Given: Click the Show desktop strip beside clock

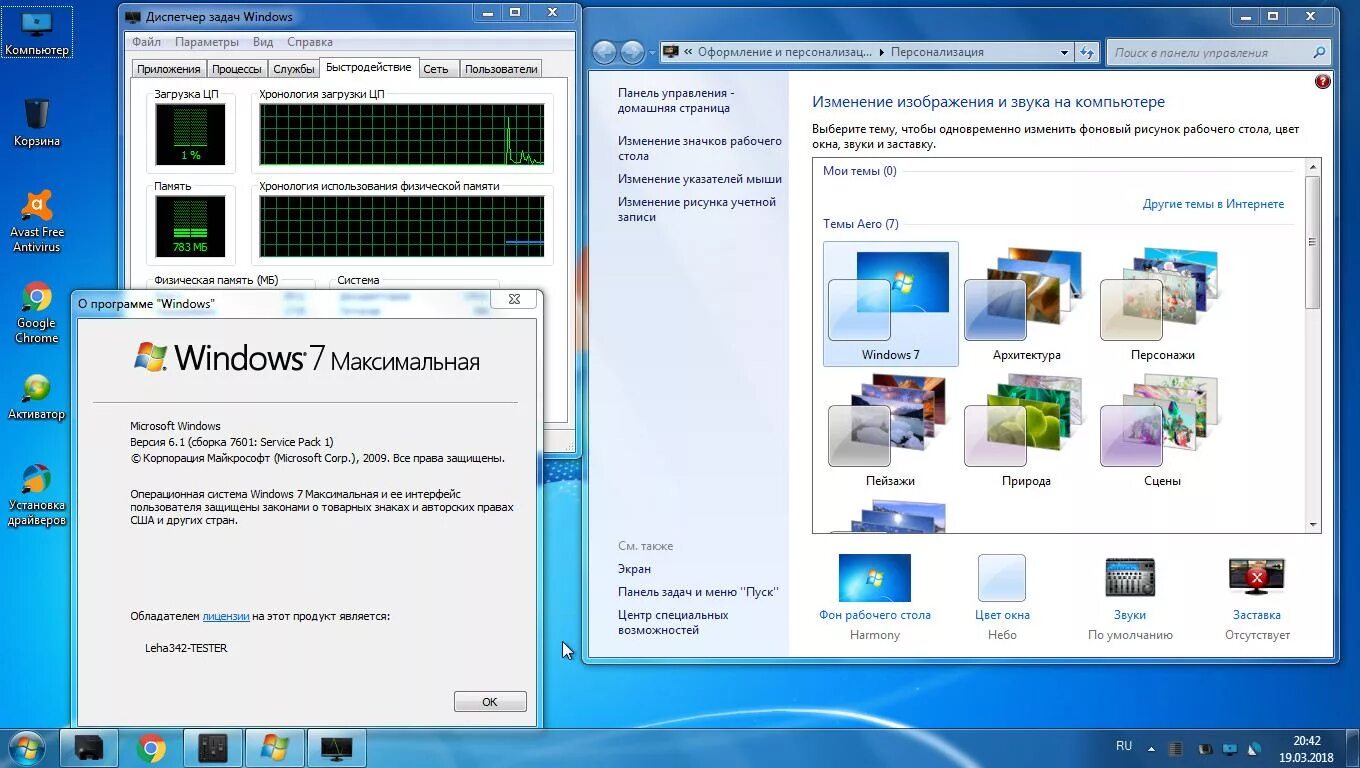Looking at the screenshot, I should tap(1352, 749).
